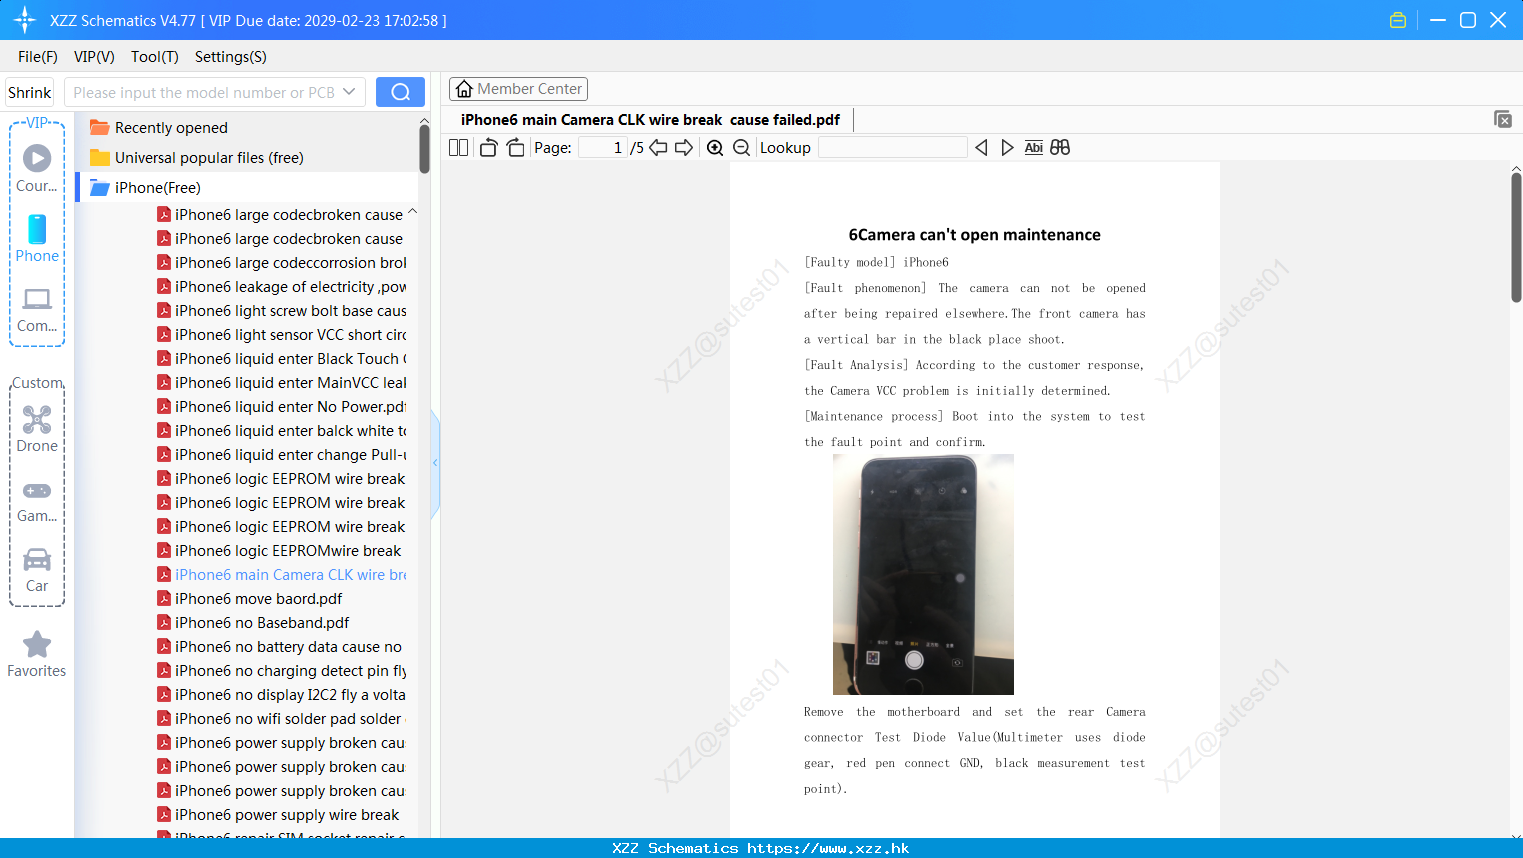Click the binoculars search icon
Image resolution: width=1523 pixels, height=858 pixels.
pyautogui.click(x=1060, y=148)
